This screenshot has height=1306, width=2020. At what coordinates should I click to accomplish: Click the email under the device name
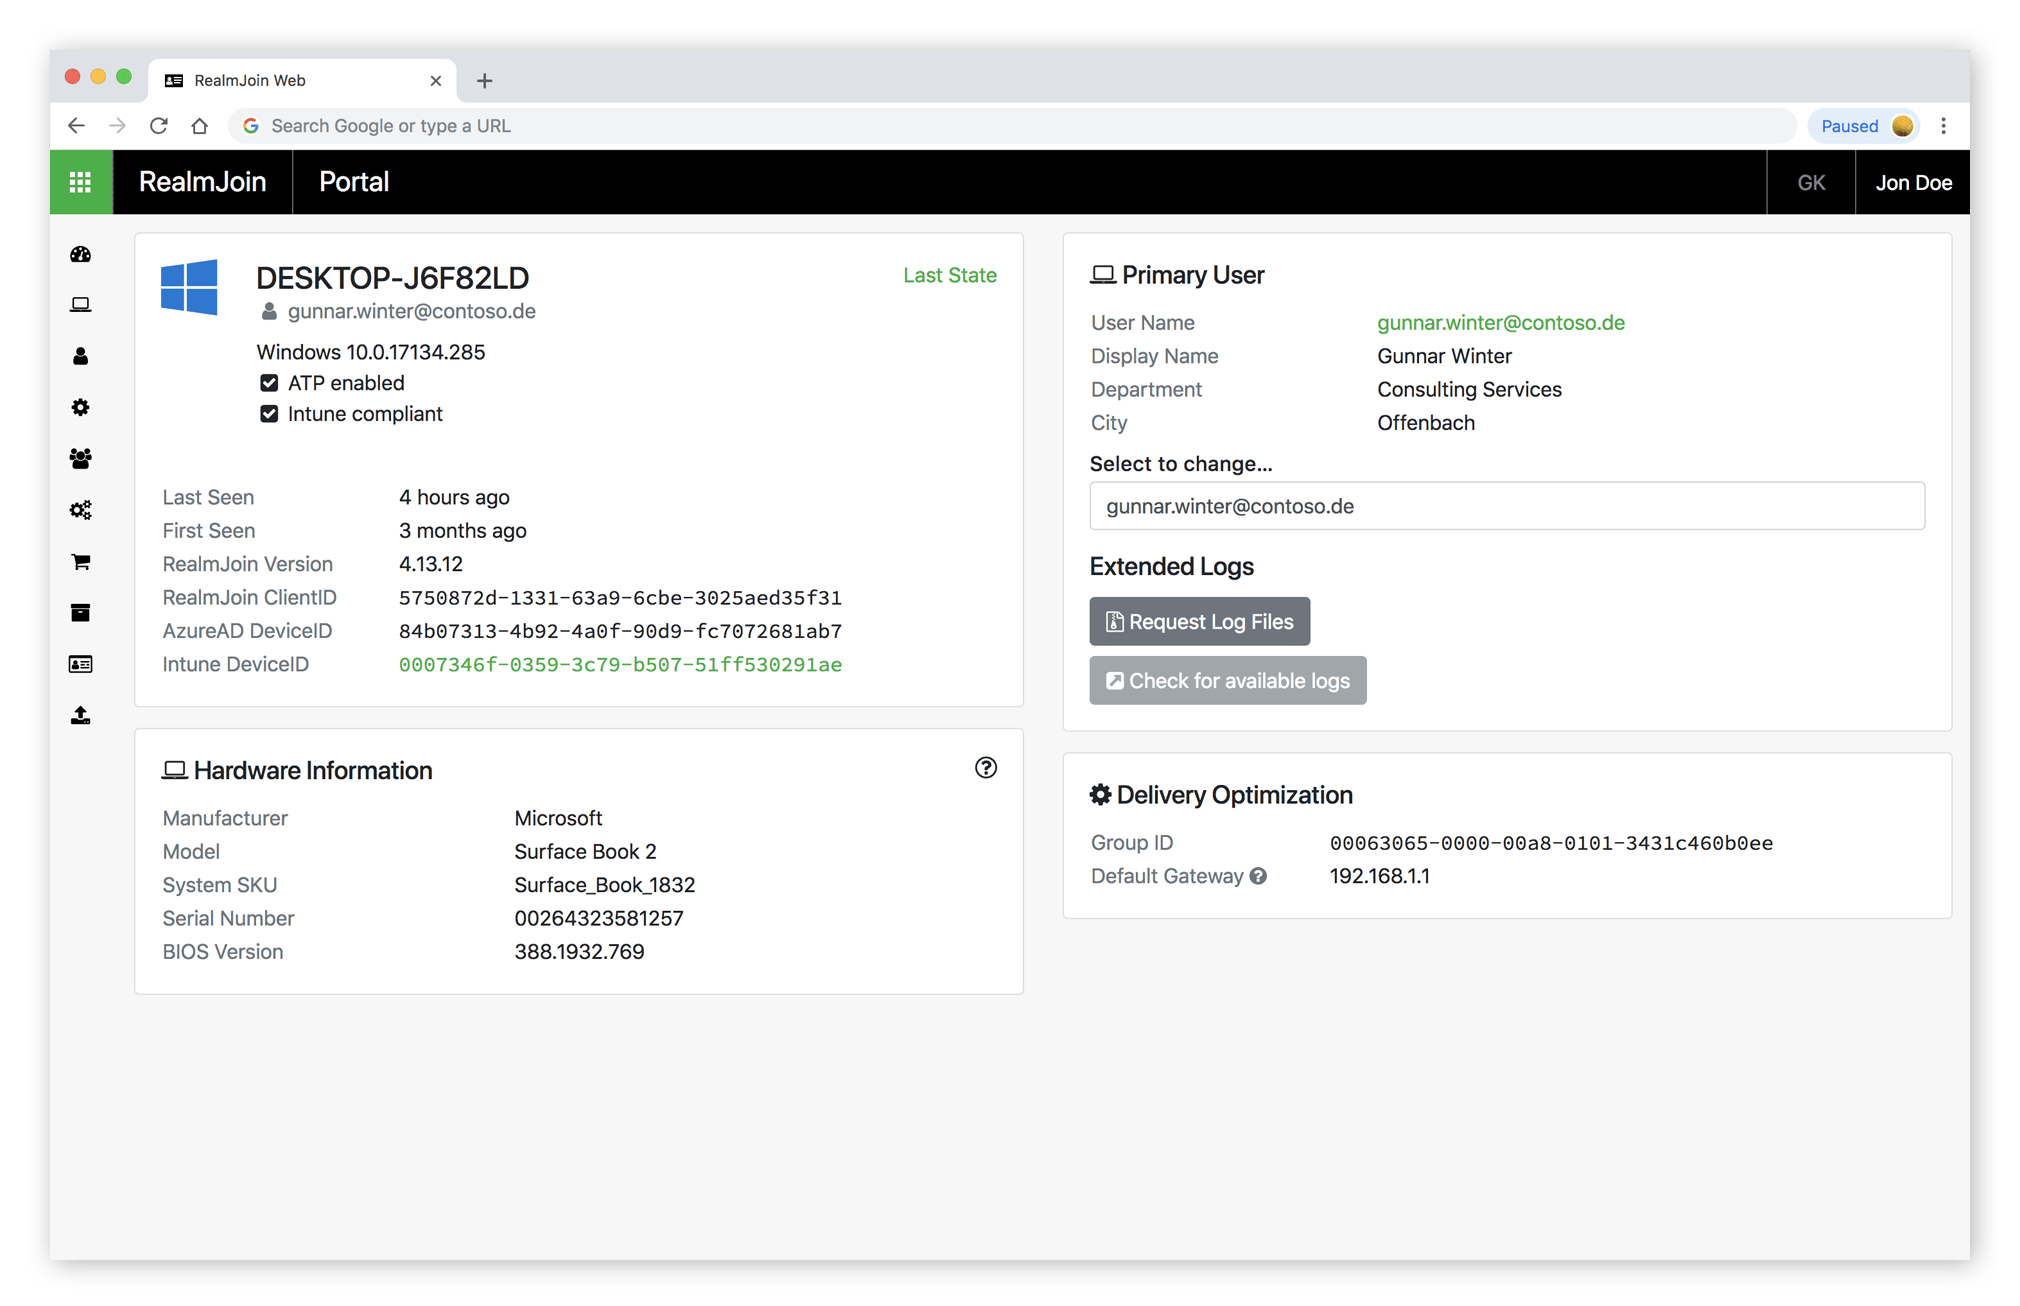click(412, 312)
